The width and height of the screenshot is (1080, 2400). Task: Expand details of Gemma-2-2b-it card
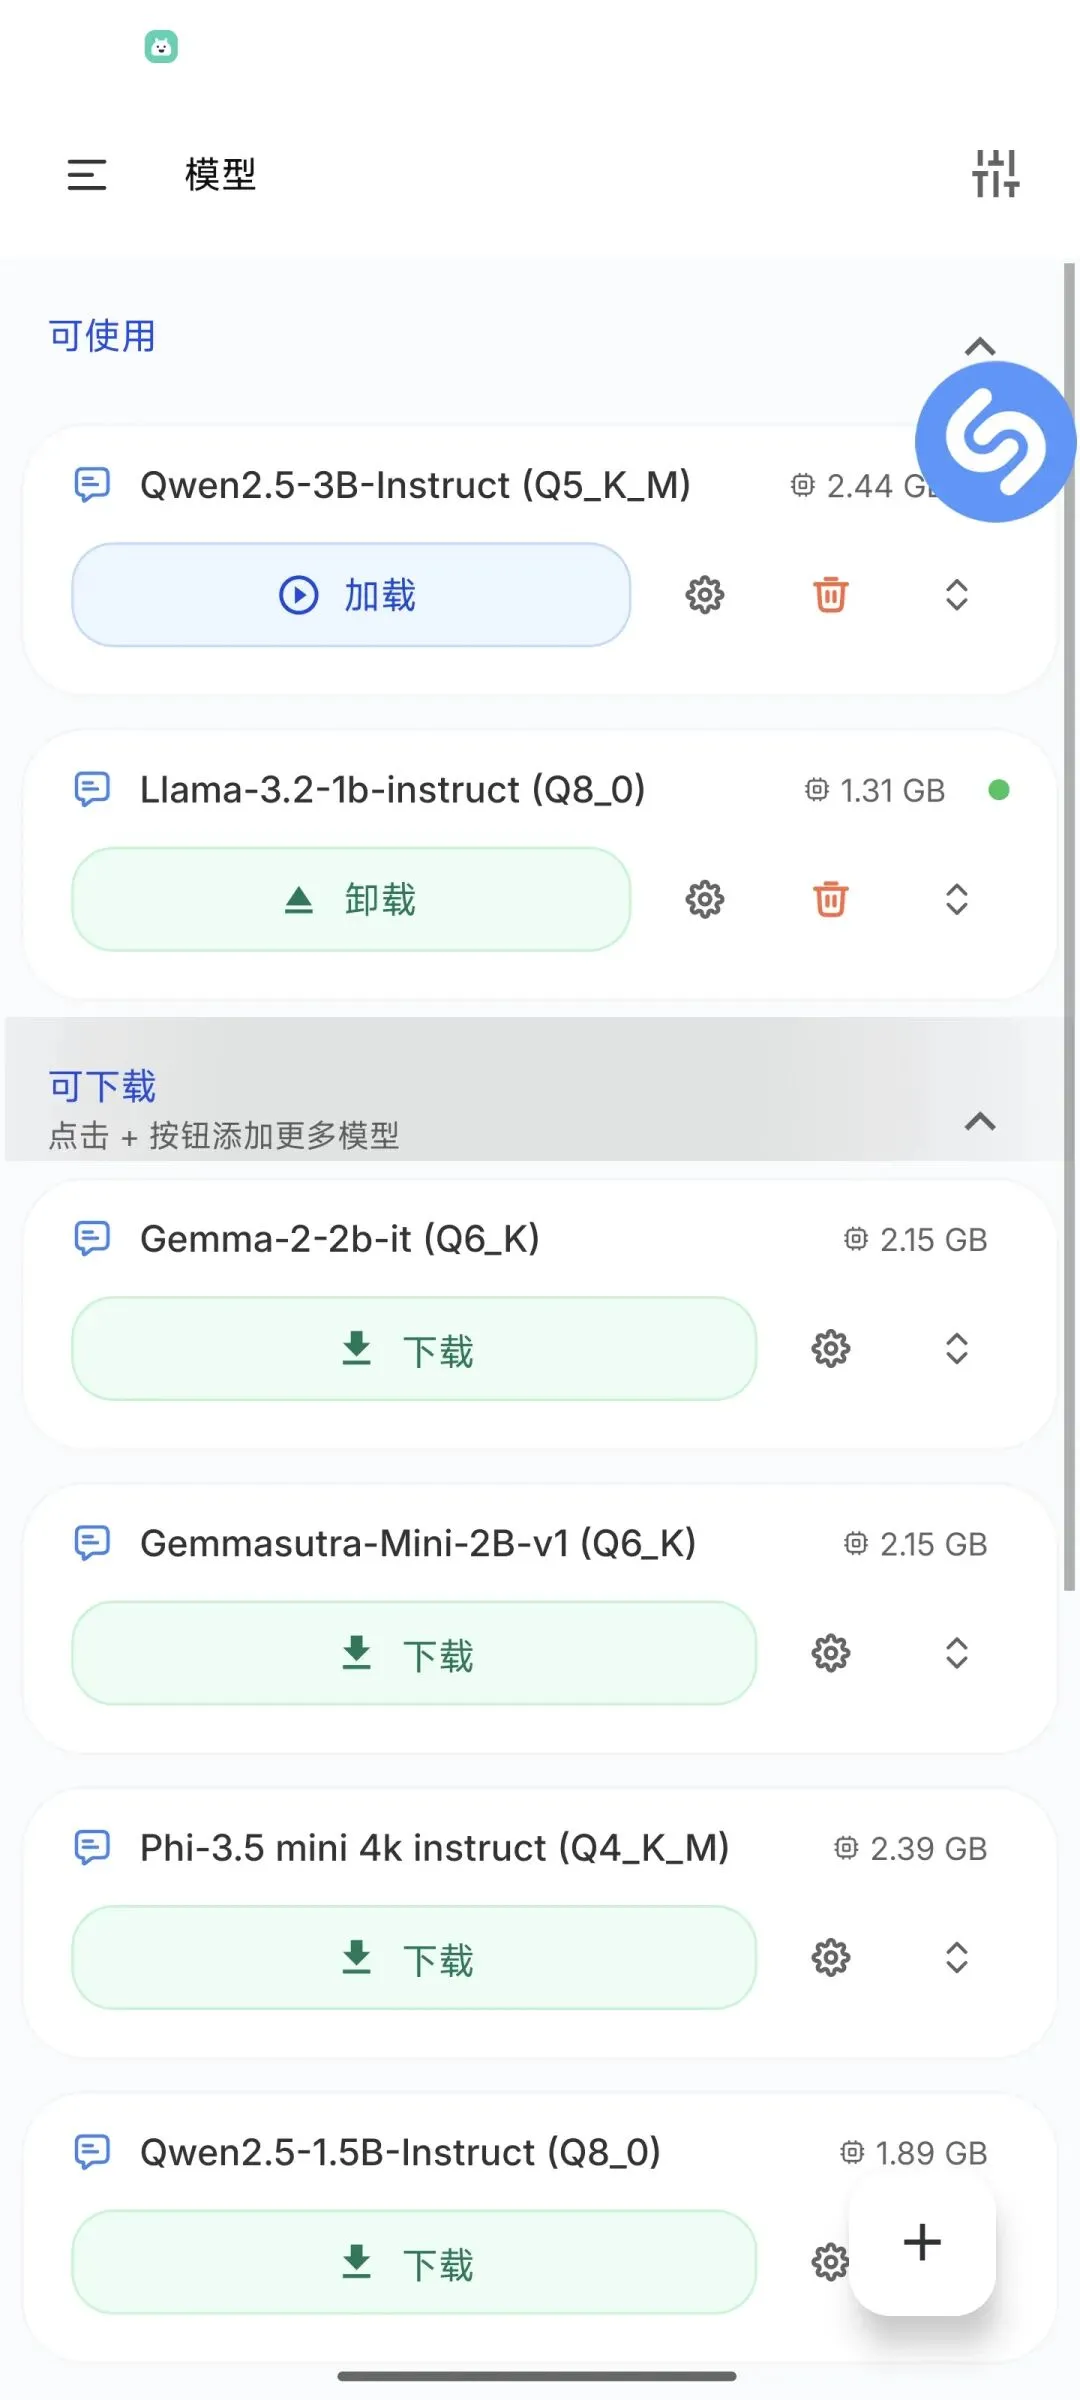tap(957, 1349)
